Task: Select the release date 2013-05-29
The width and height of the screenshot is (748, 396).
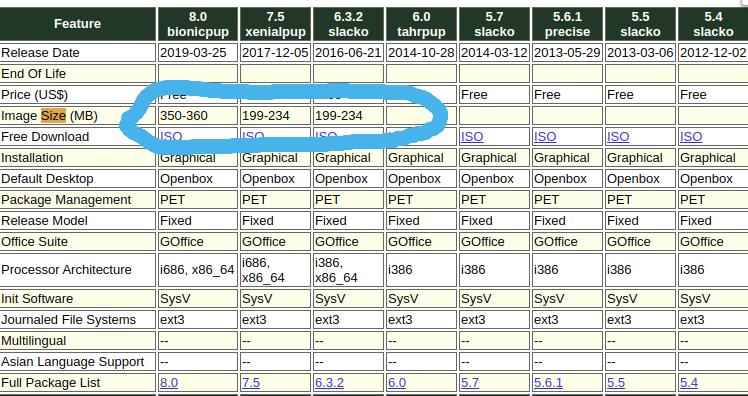Action: click(567, 52)
